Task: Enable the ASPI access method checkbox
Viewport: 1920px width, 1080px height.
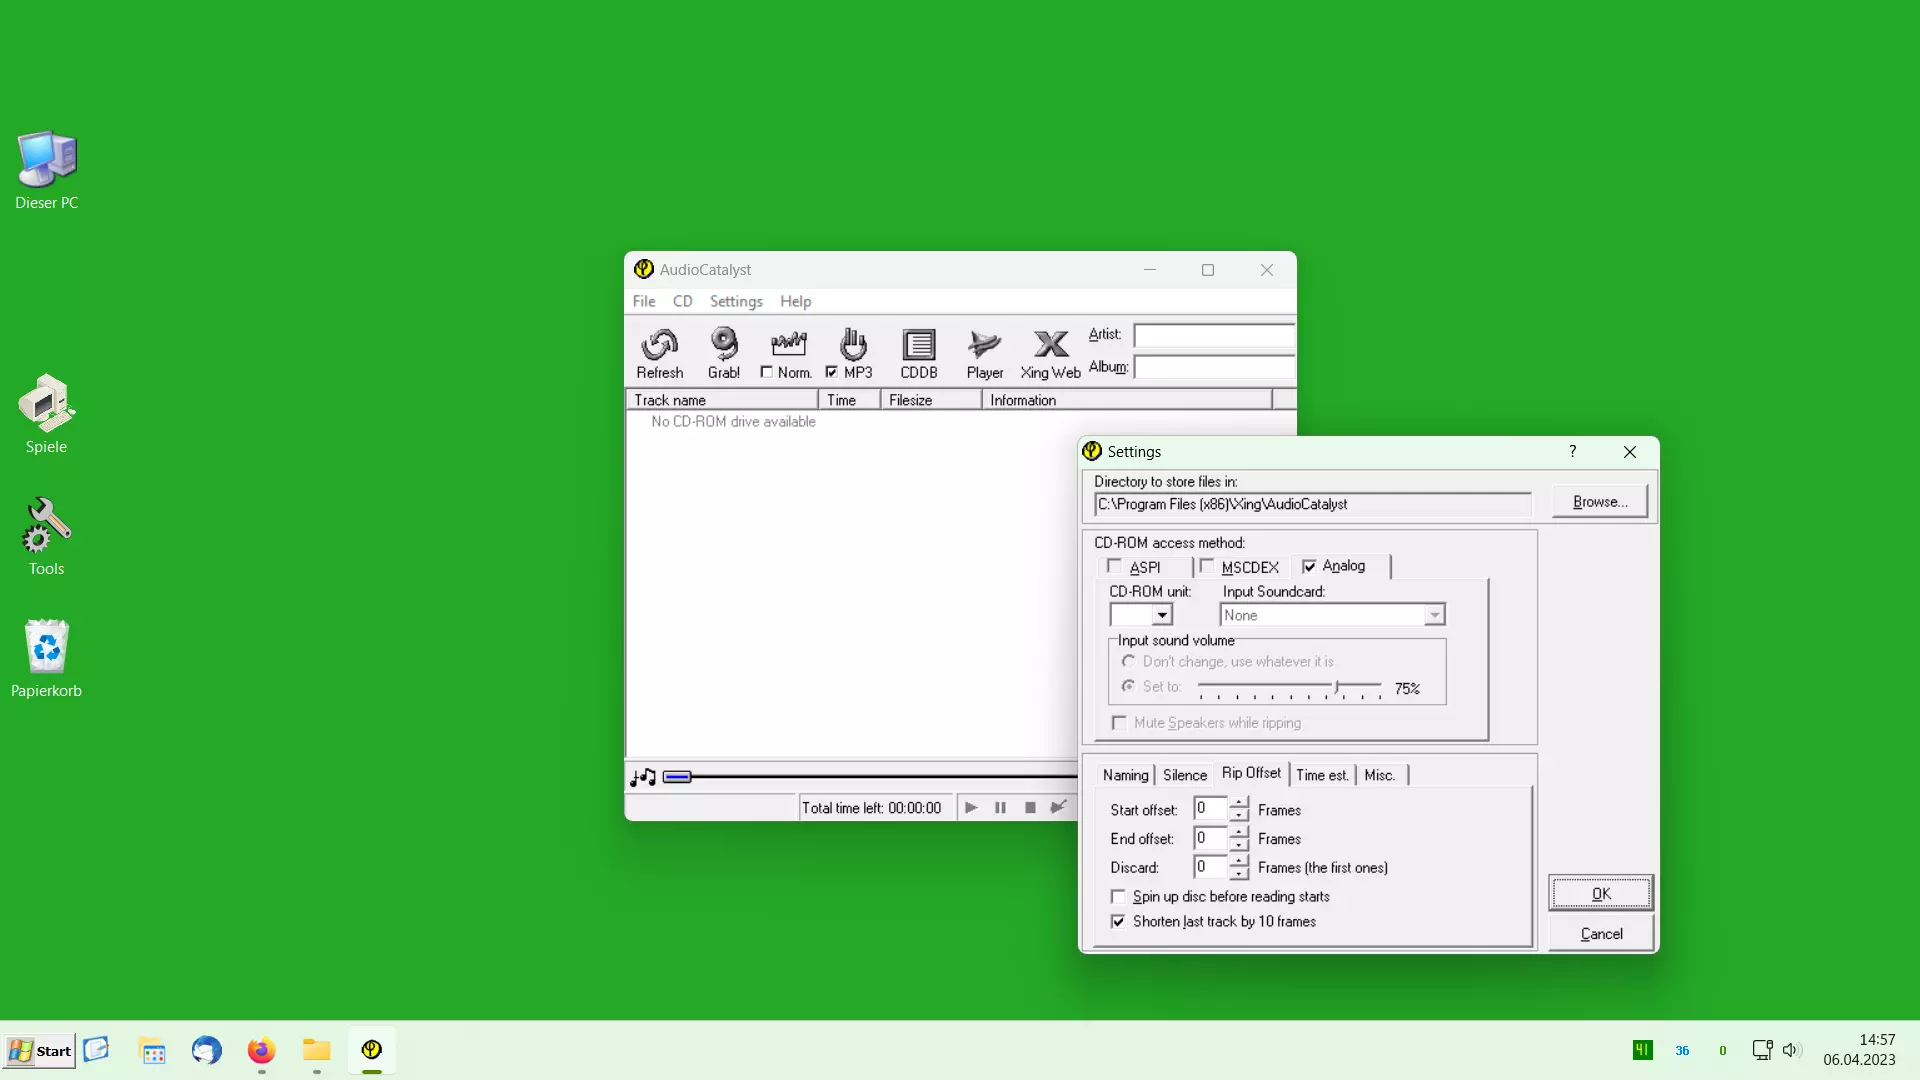Action: 1115,567
